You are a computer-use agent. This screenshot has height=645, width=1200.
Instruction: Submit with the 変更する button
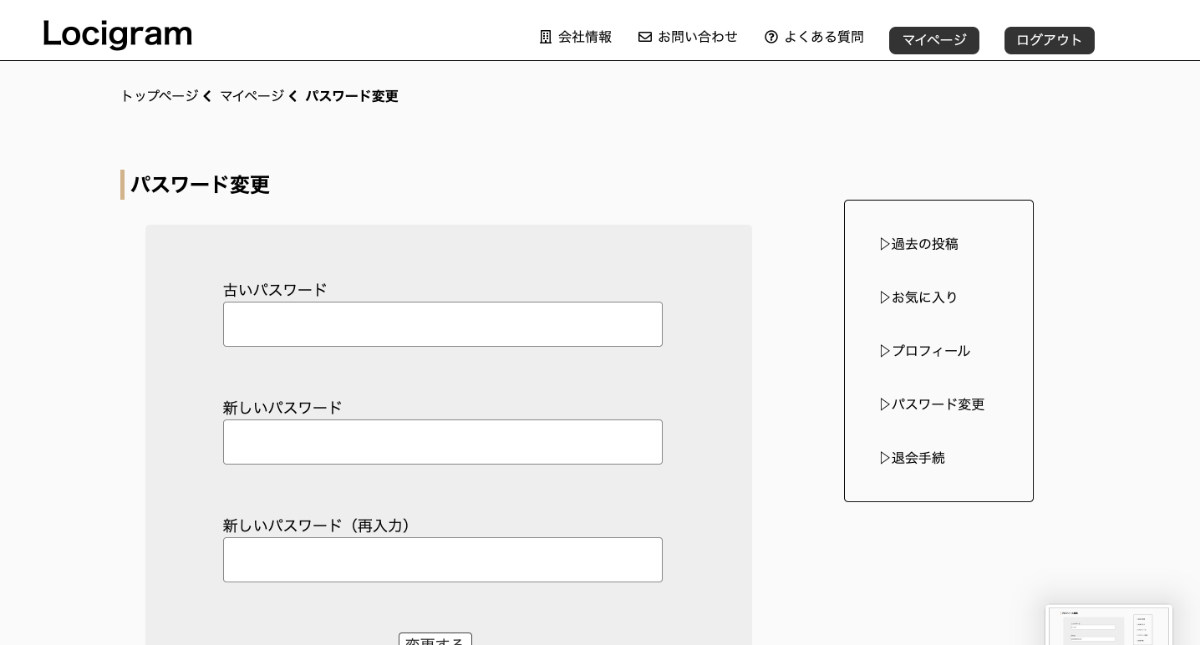435,640
